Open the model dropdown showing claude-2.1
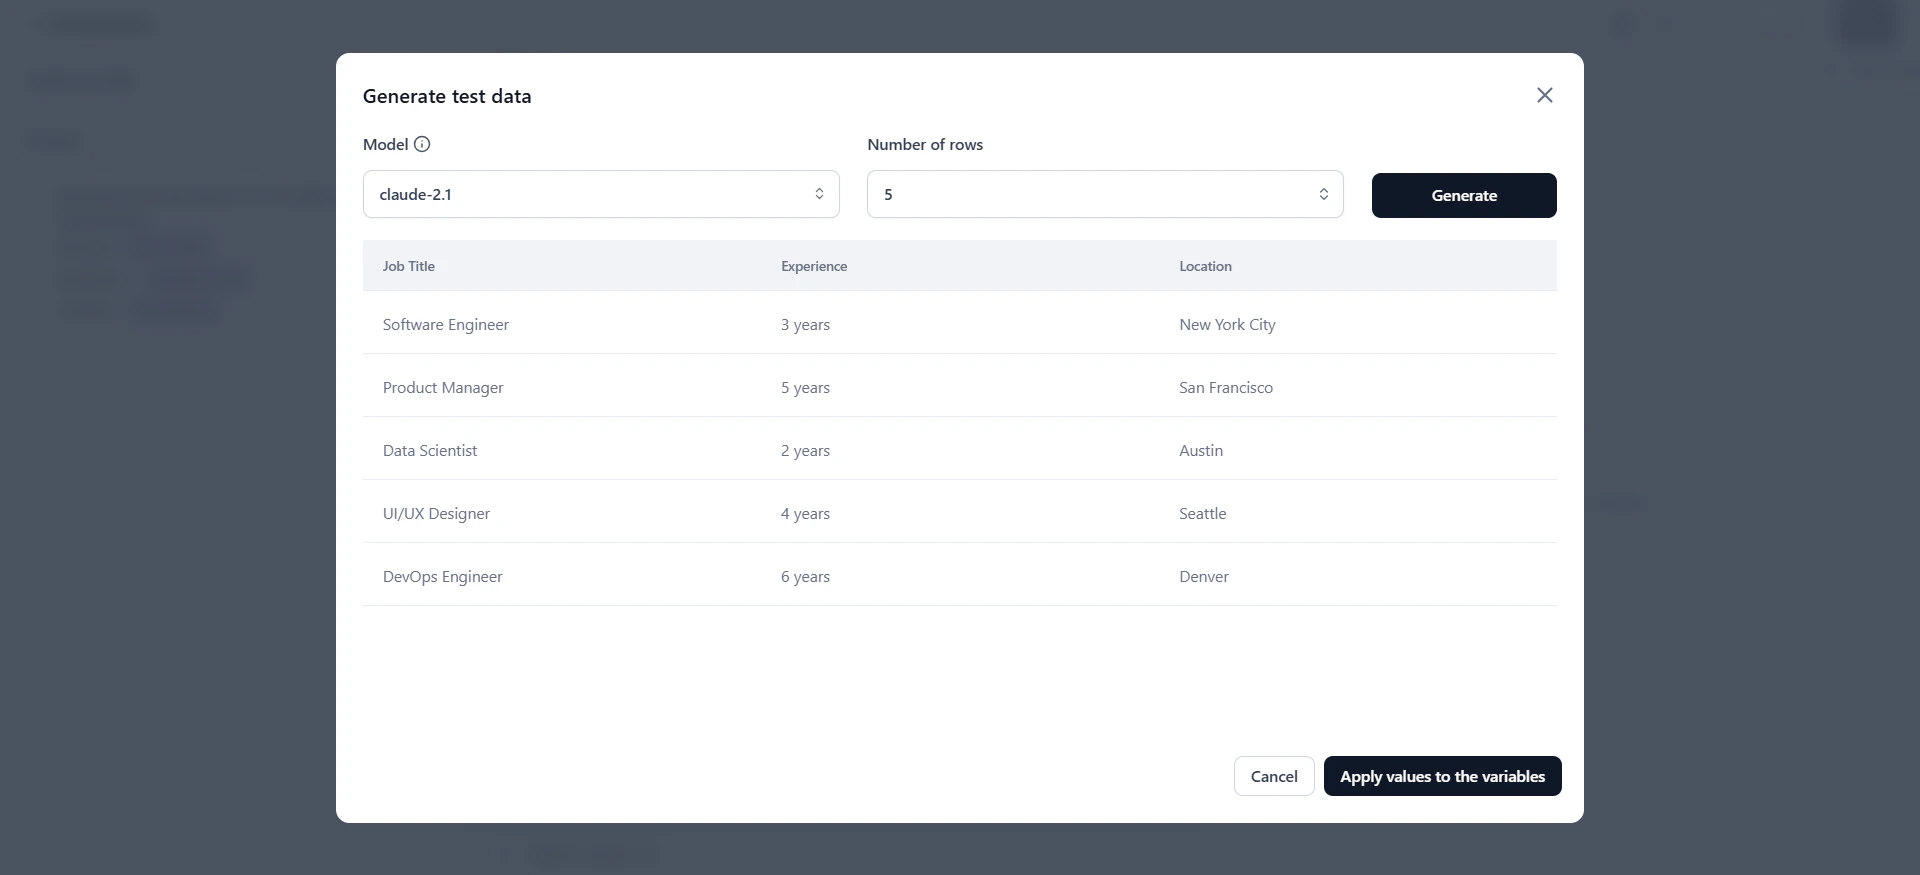The width and height of the screenshot is (1920, 875). (x=601, y=194)
